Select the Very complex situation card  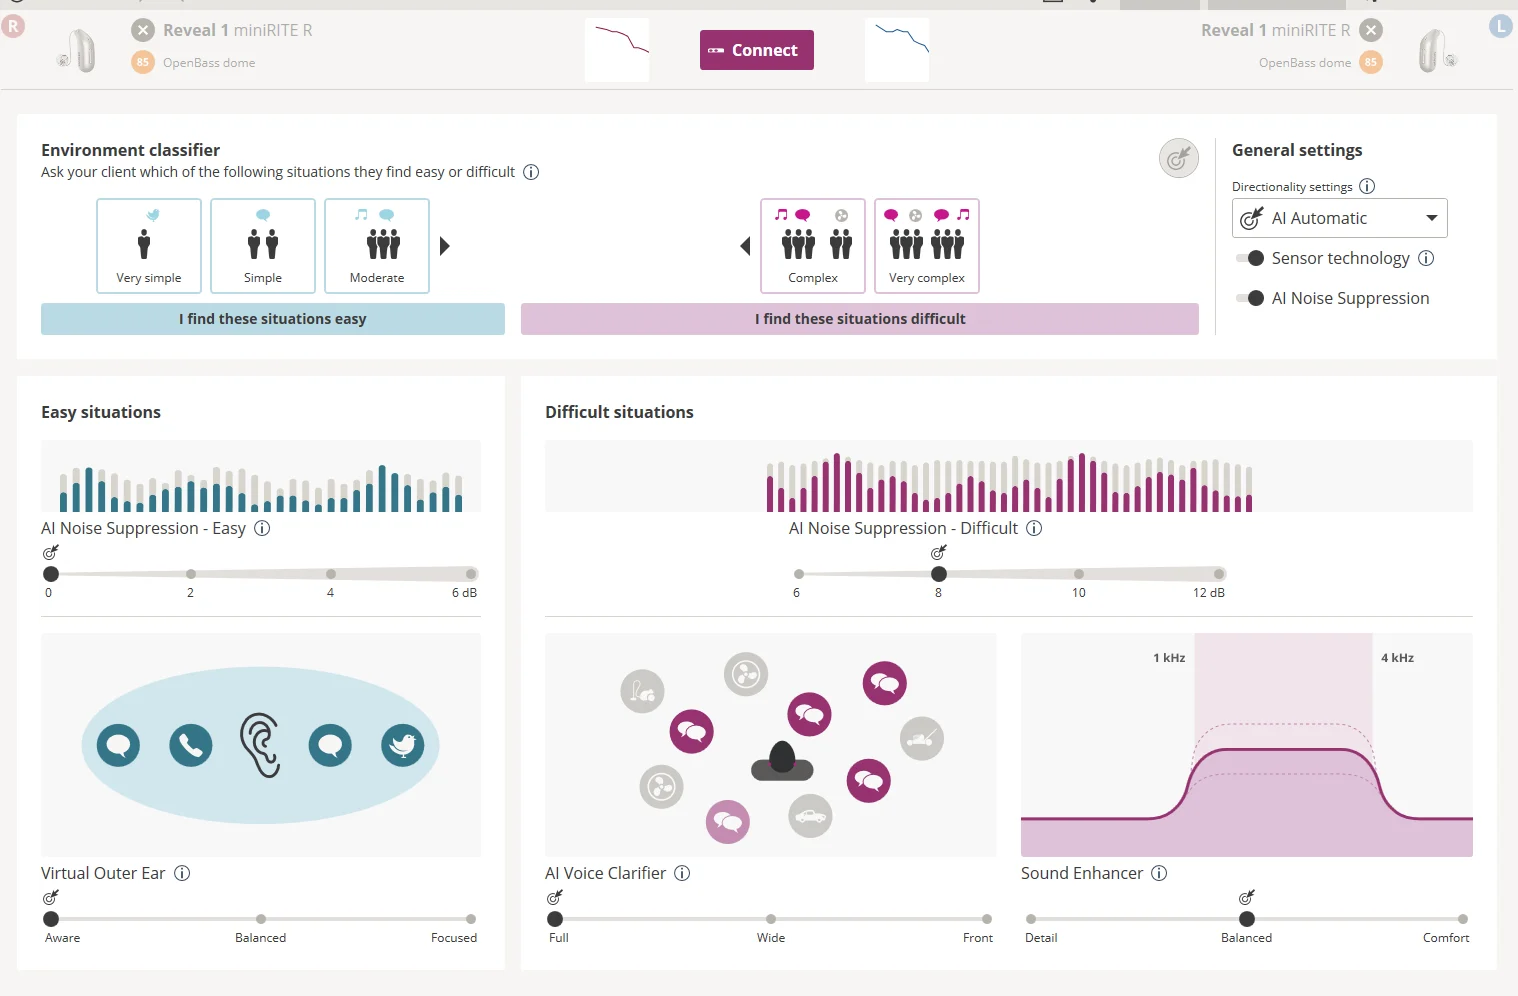[927, 246]
